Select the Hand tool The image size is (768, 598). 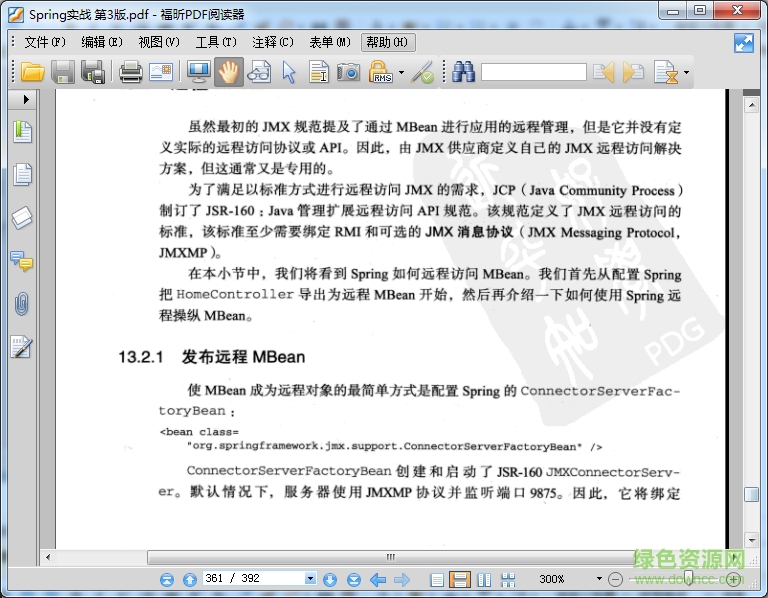[228, 72]
